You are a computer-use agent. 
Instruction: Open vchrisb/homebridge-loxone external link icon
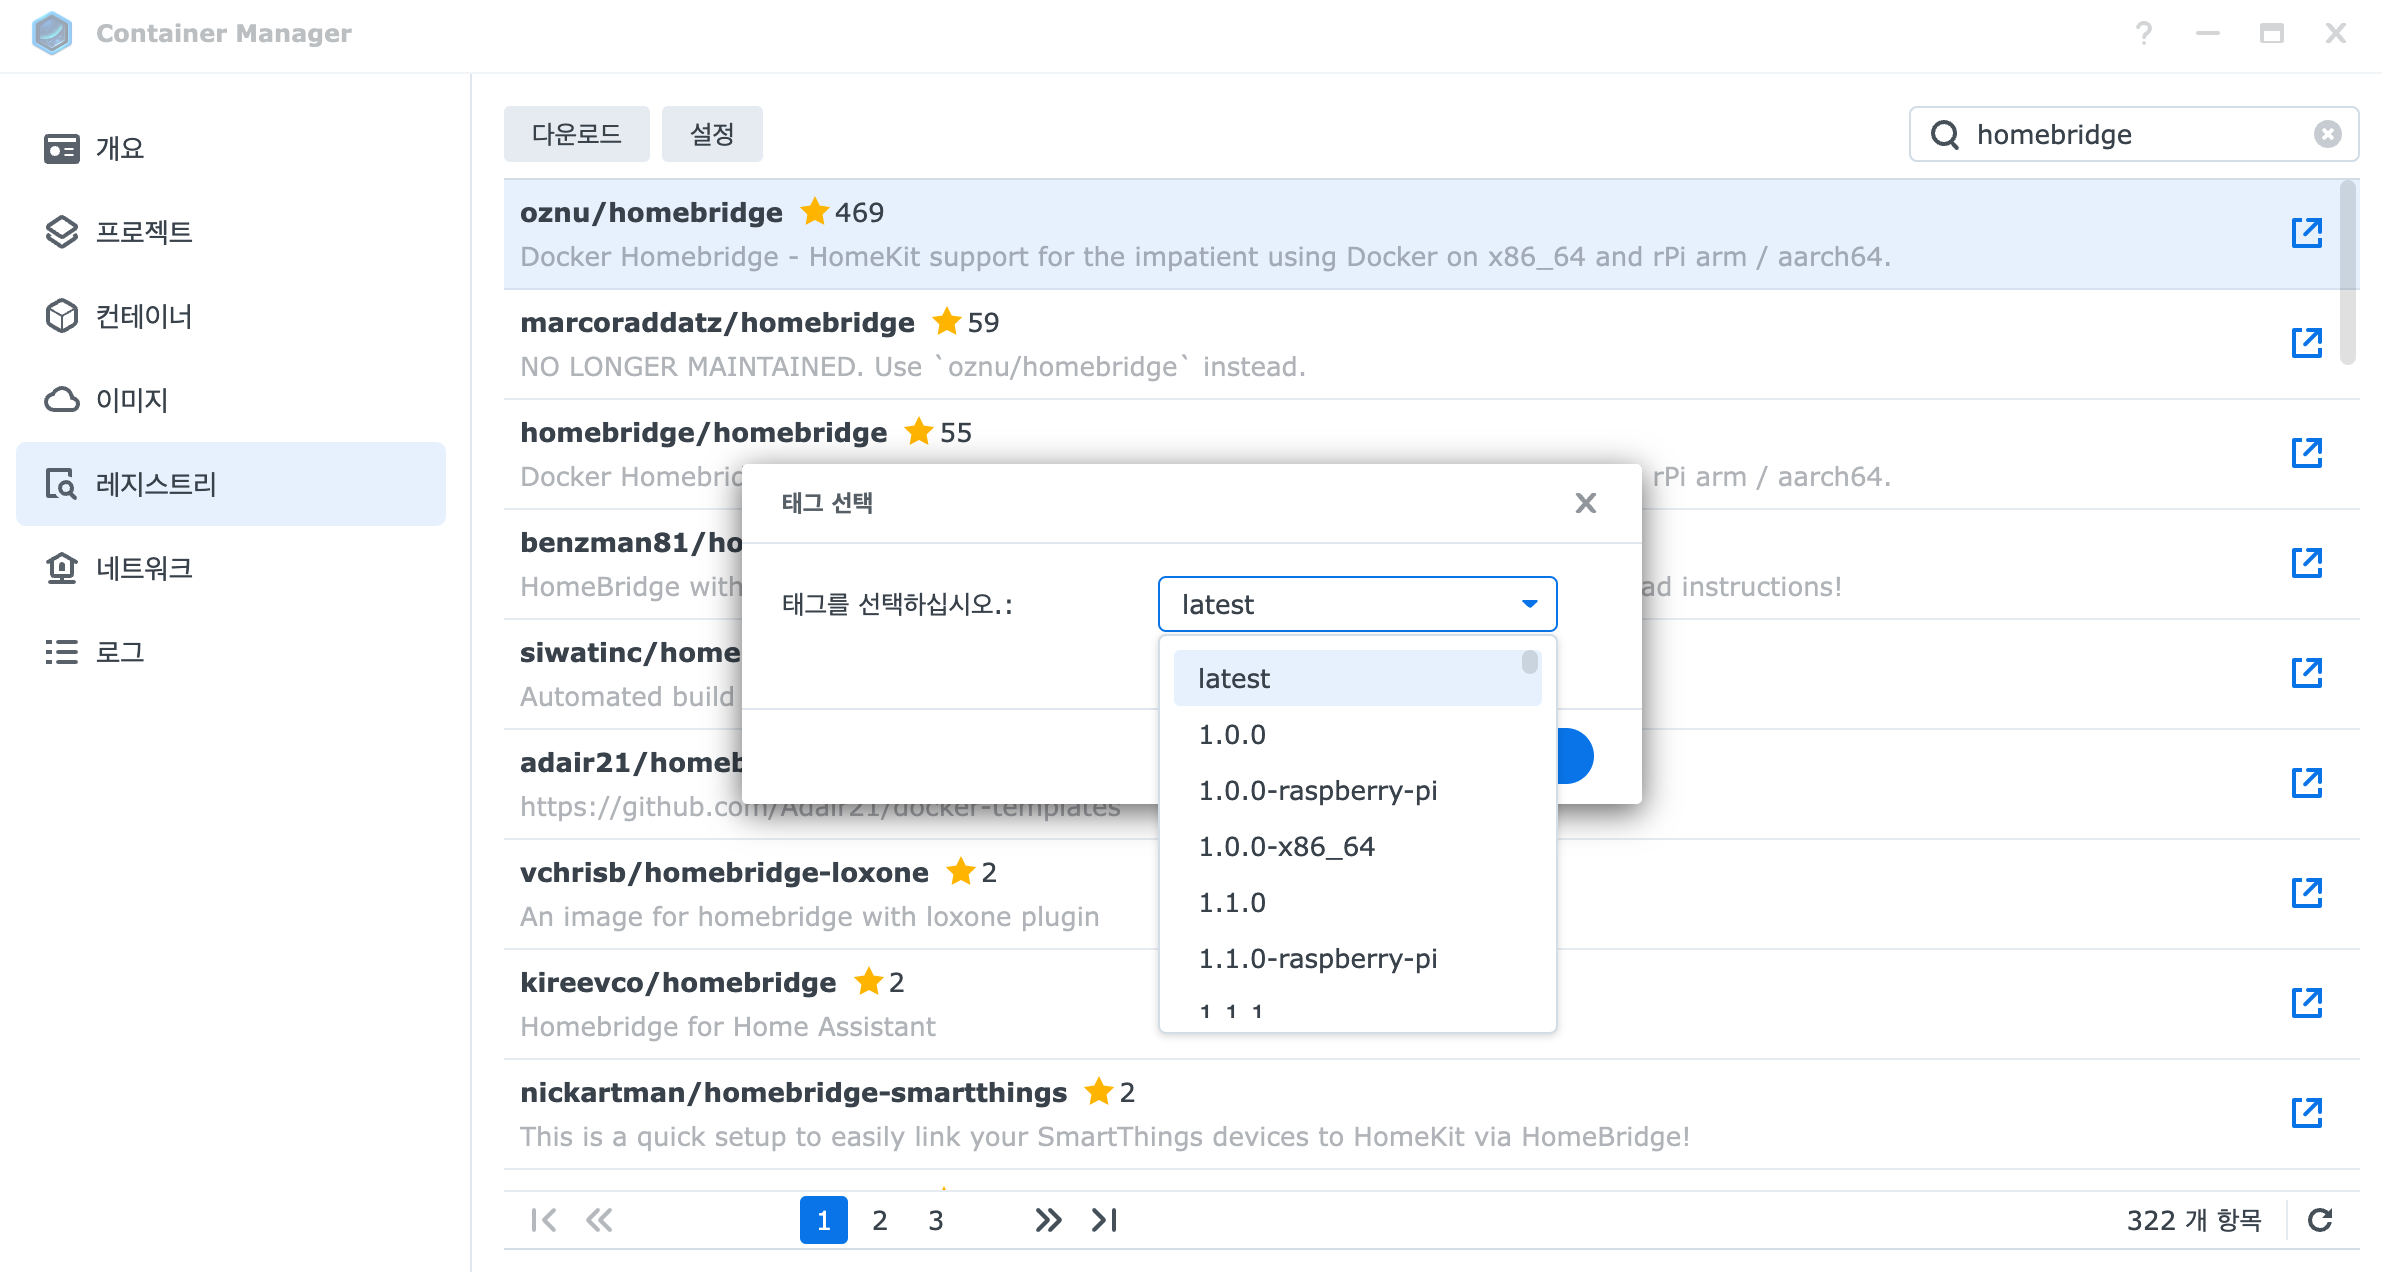tap(2307, 893)
